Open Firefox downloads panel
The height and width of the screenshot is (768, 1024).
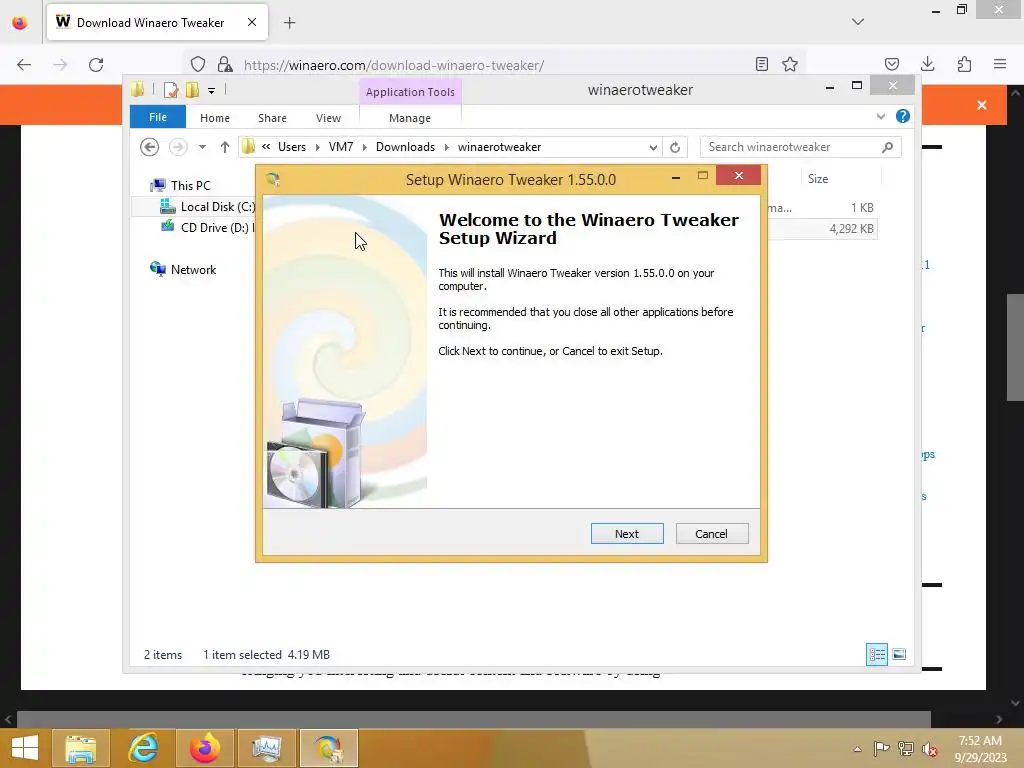click(x=928, y=64)
